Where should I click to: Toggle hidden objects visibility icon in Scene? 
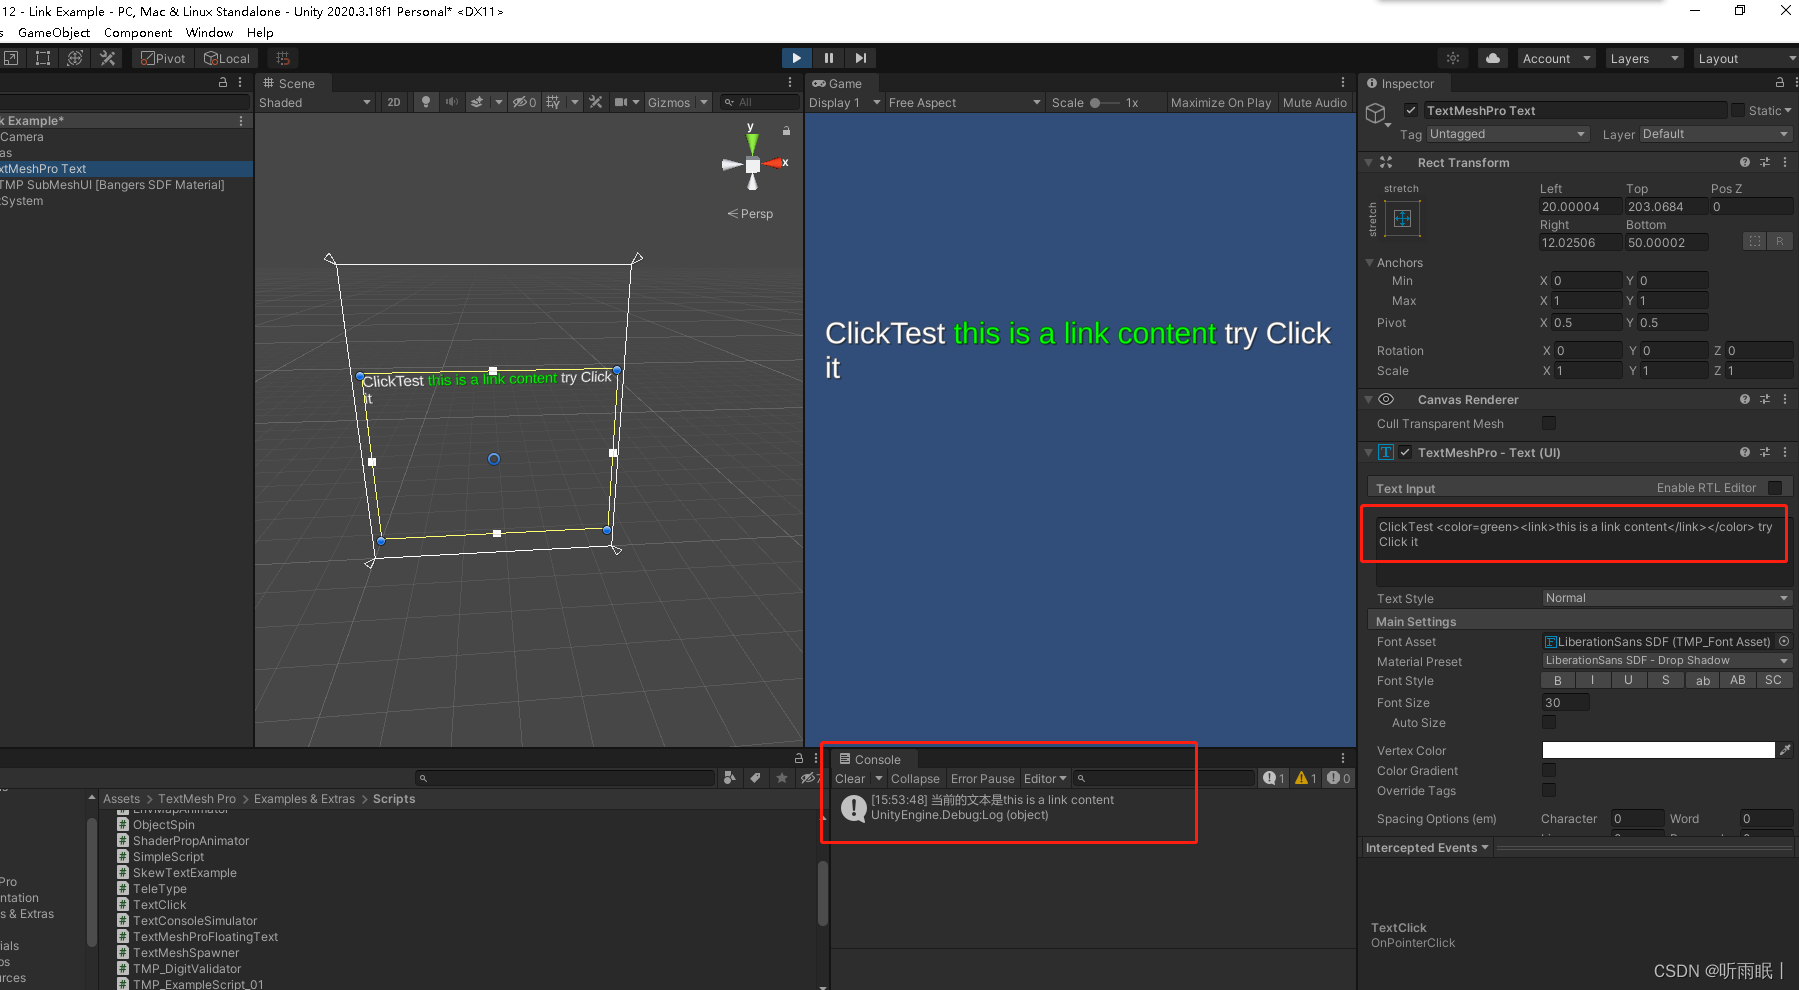click(524, 102)
